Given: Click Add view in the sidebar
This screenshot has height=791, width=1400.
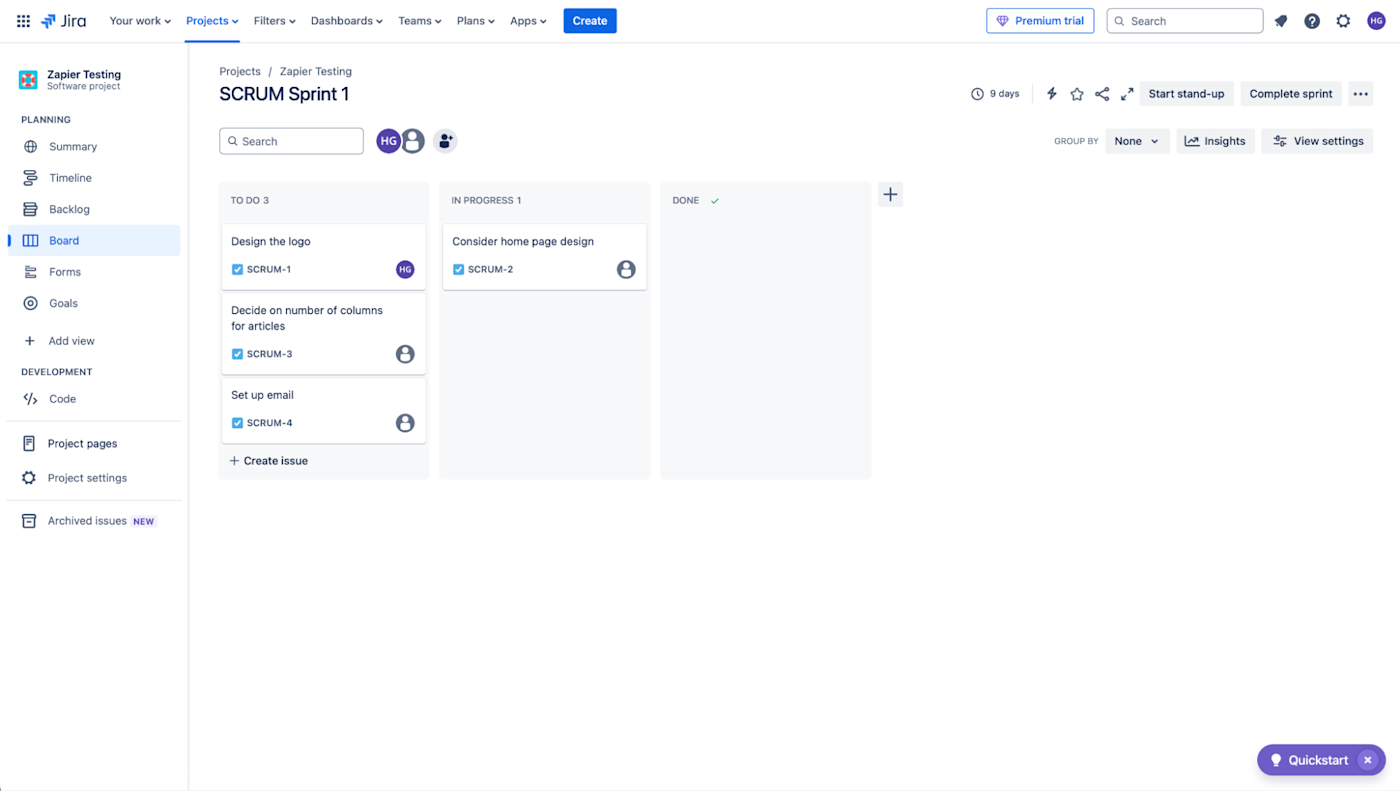Looking at the screenshot, I should (94, 341).
